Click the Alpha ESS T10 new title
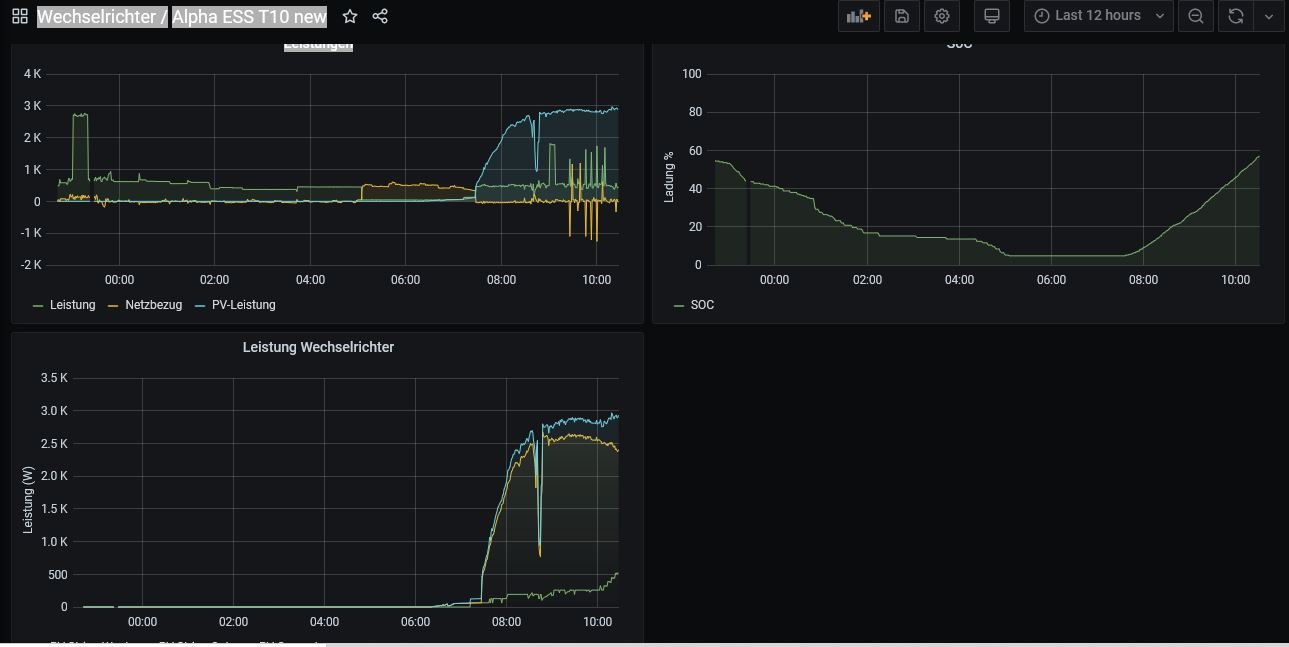This screenshot has width=1289, height=647. 249,16
